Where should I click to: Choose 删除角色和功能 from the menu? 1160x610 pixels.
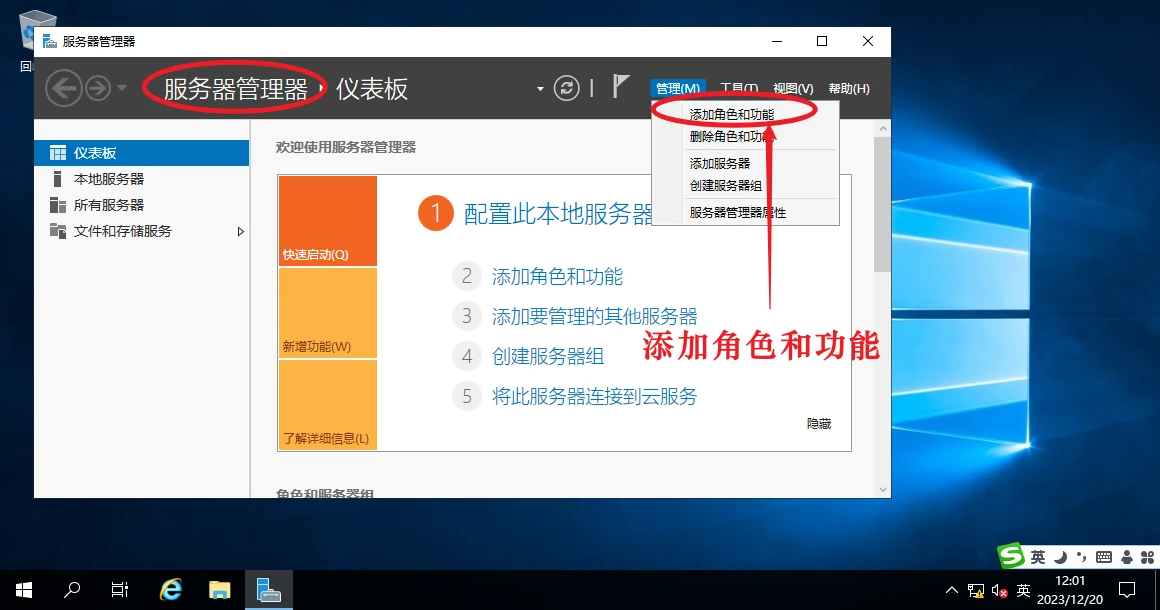745,137
